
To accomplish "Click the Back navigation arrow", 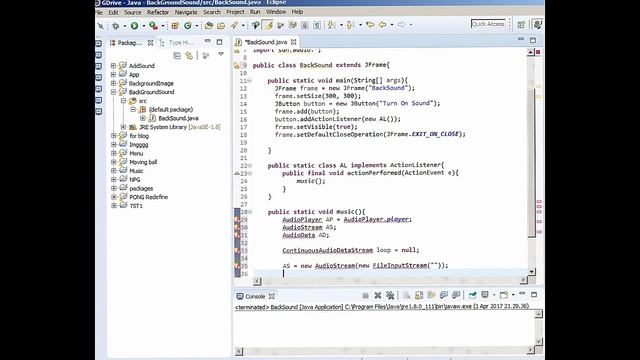I will click(382, 25).
